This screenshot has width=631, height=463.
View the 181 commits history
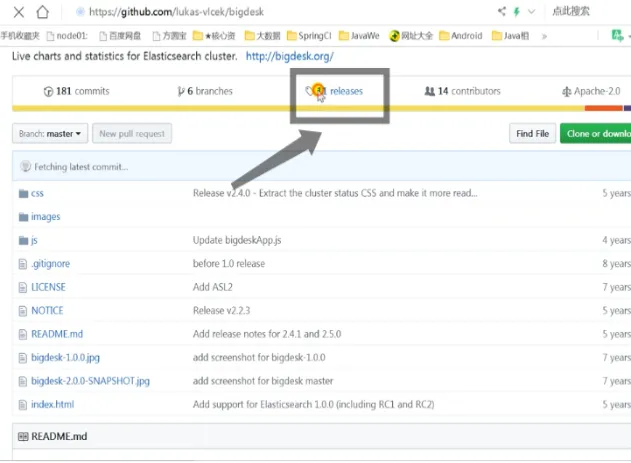point(76,91)
